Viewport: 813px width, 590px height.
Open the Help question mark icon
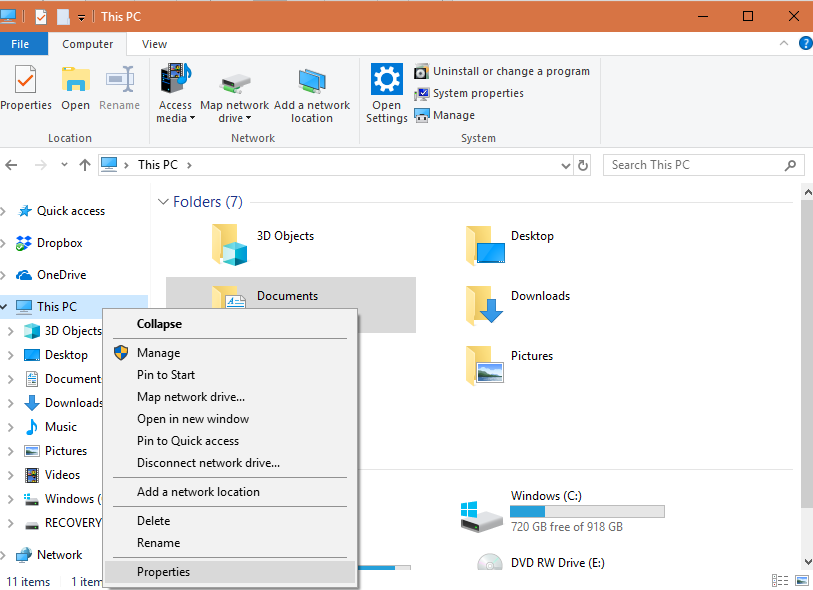tap(806, 44)
